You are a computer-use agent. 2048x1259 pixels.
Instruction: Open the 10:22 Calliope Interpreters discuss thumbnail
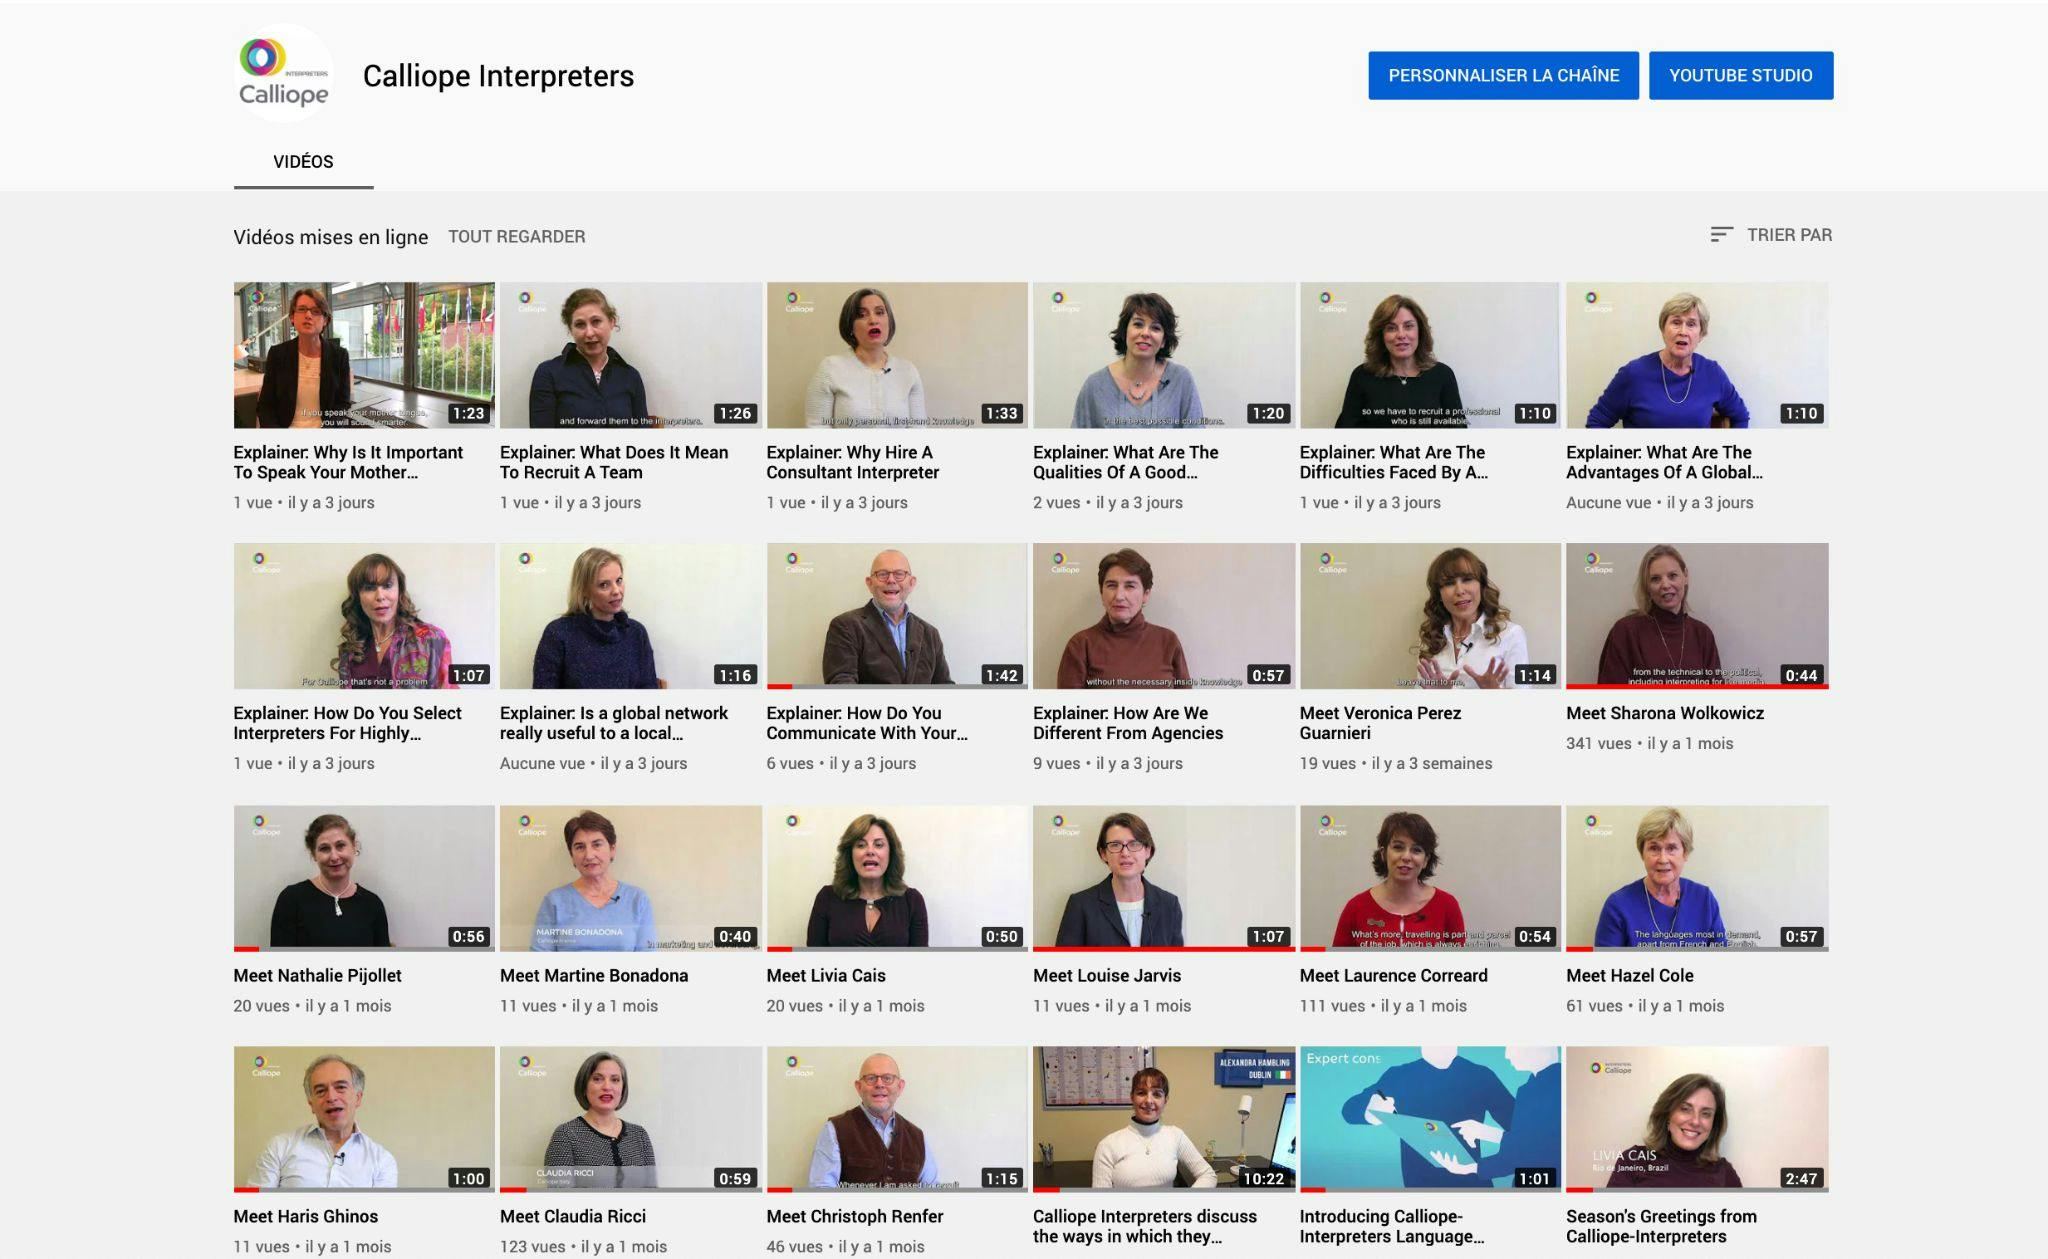pos(1163,1119)
